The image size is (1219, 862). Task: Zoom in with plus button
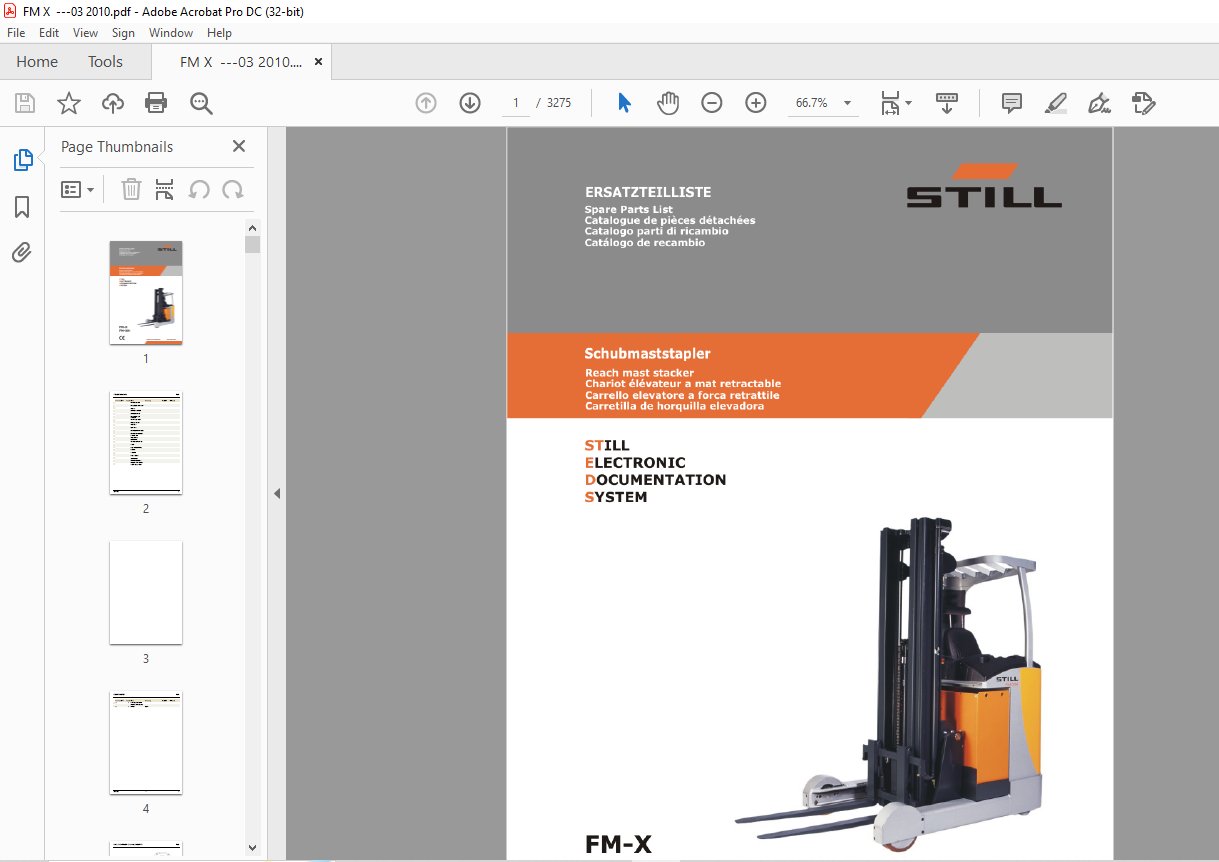tap(756, 103)
